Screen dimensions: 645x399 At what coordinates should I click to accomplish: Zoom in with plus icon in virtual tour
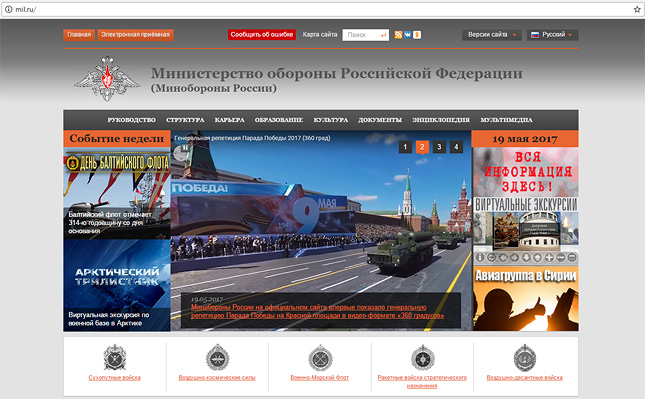pos(549,257)
